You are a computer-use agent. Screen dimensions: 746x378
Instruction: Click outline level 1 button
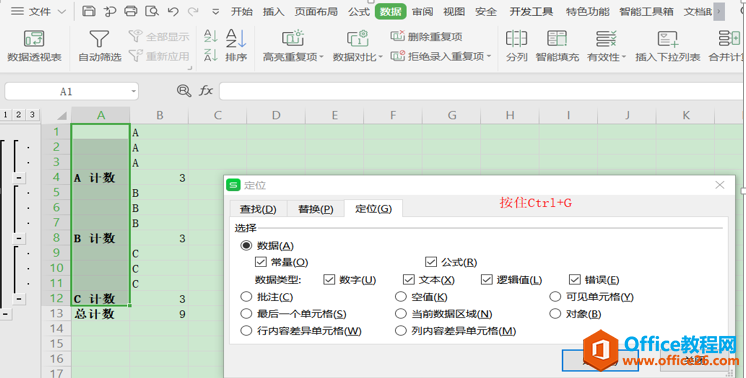click(x=5, y=115)
